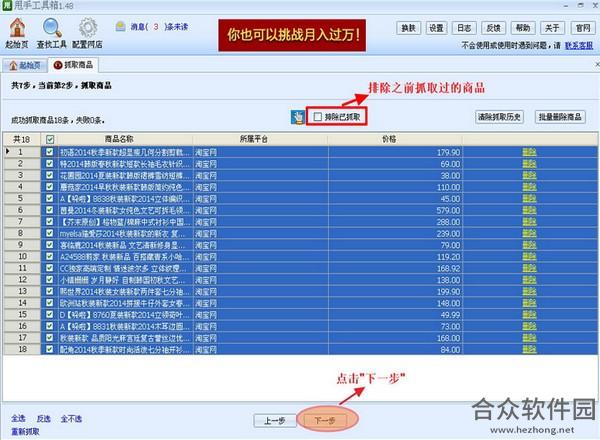Viewport: 600px width, 440px height.
Task: Click the 联系客服 link
Action: pos(579,46)
